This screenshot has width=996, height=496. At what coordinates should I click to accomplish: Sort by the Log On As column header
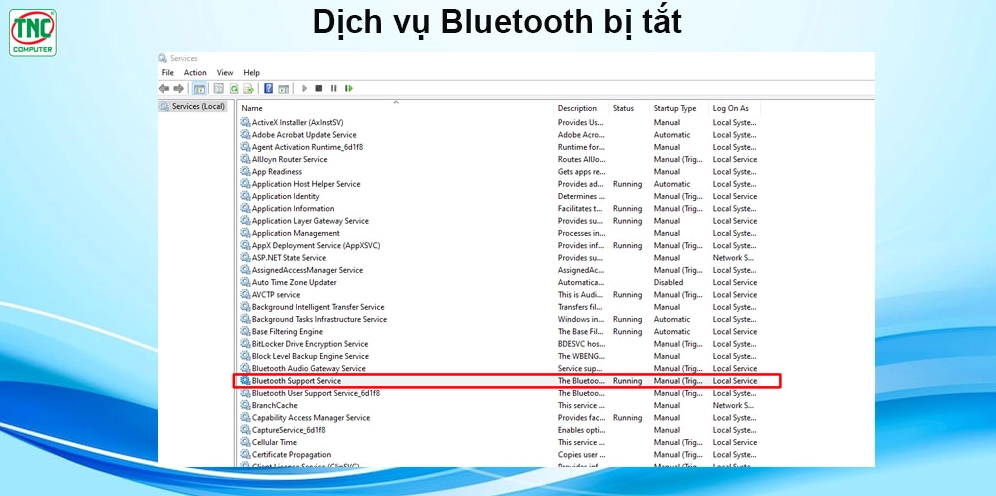click(734, 108)
